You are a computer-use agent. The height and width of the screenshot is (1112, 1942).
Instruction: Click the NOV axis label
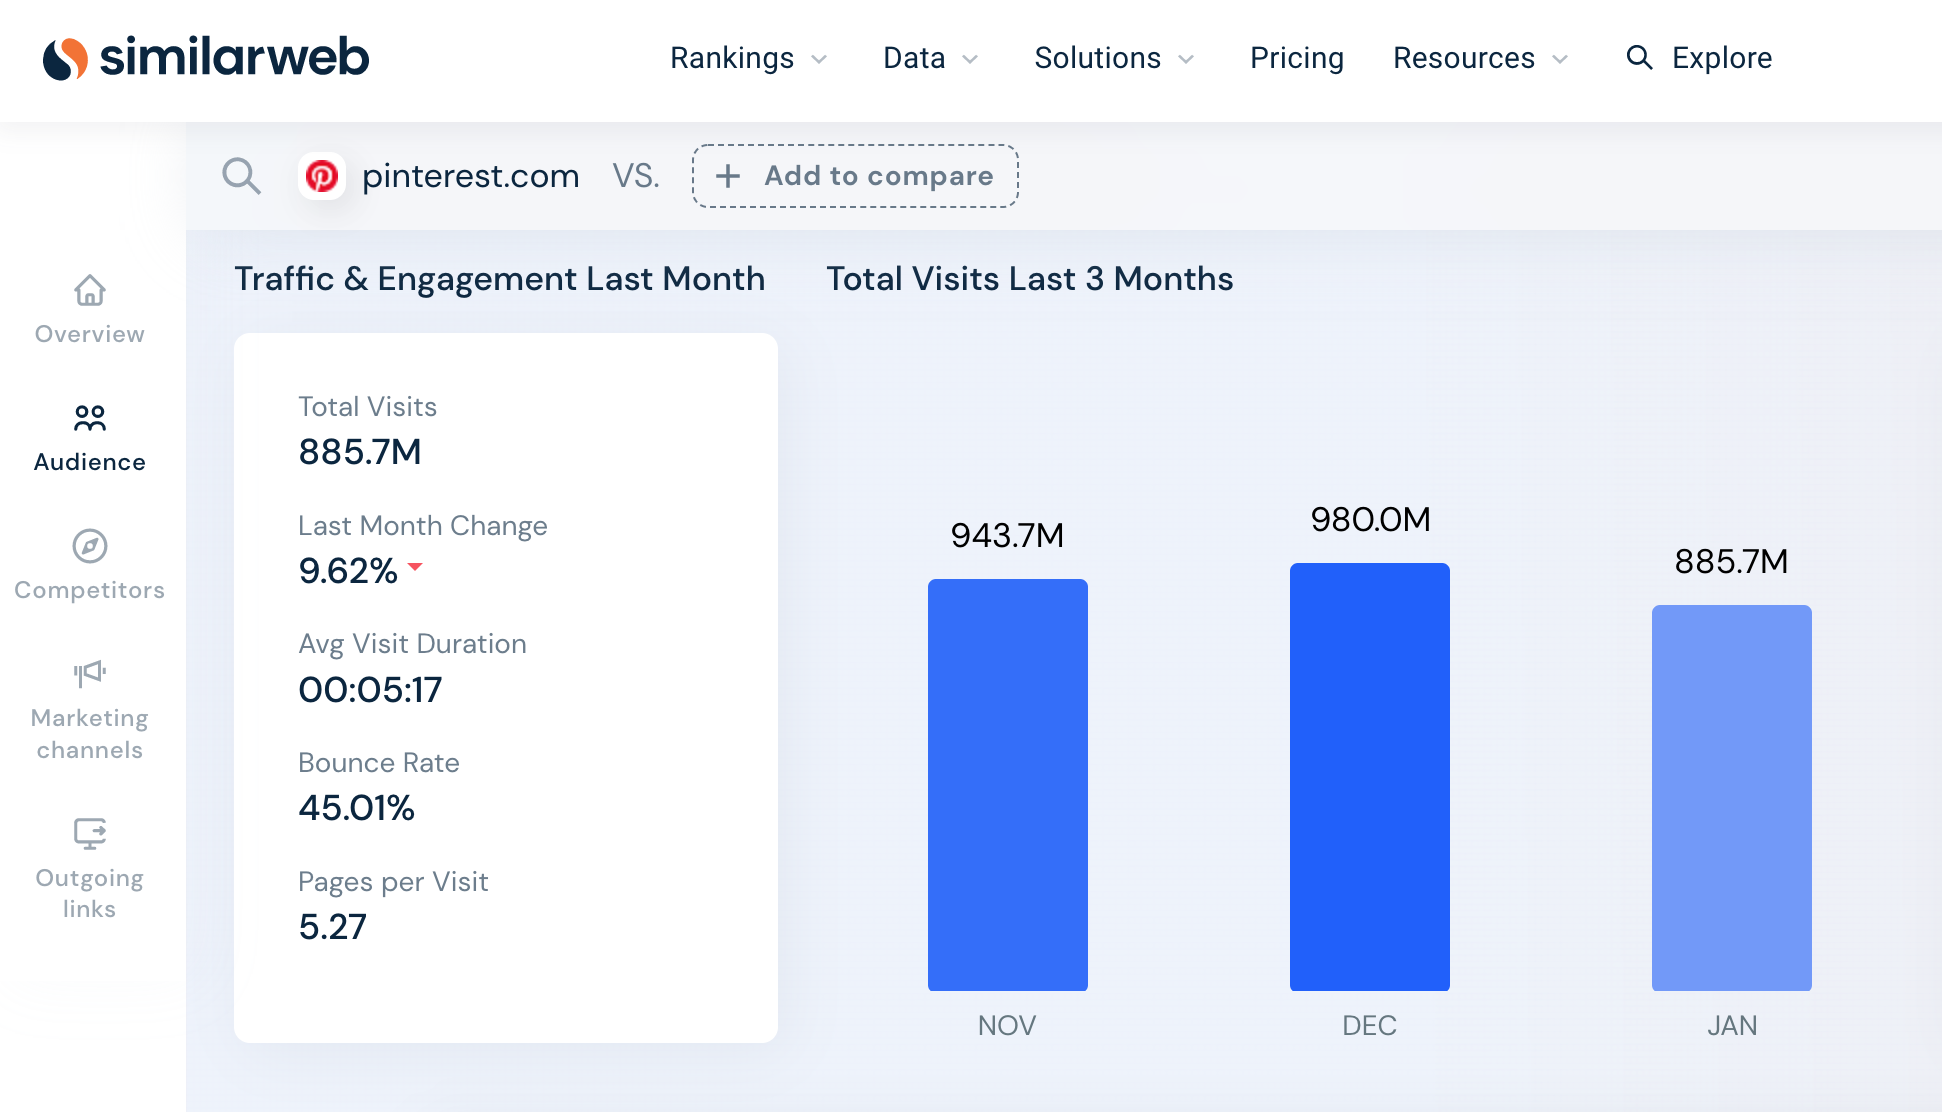[x=1007, y=1026]
